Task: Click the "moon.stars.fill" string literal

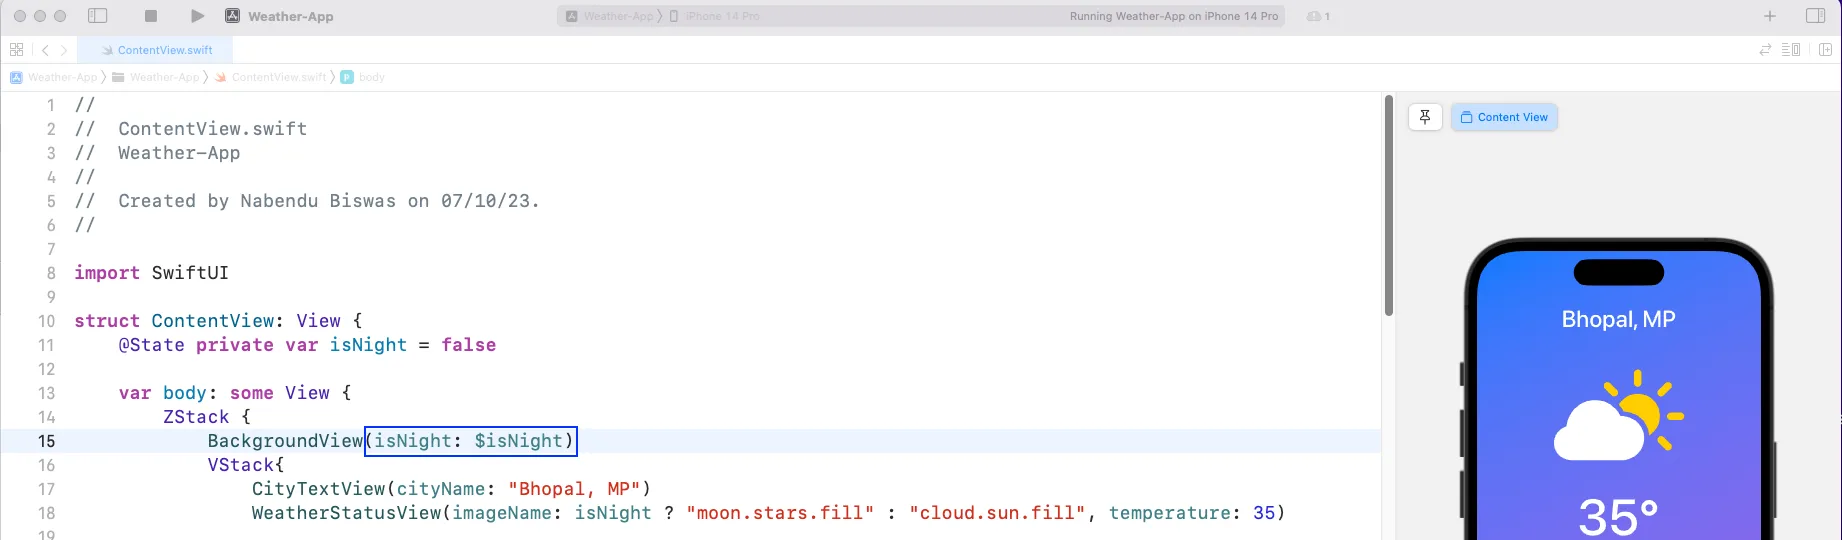Action: 780,513
